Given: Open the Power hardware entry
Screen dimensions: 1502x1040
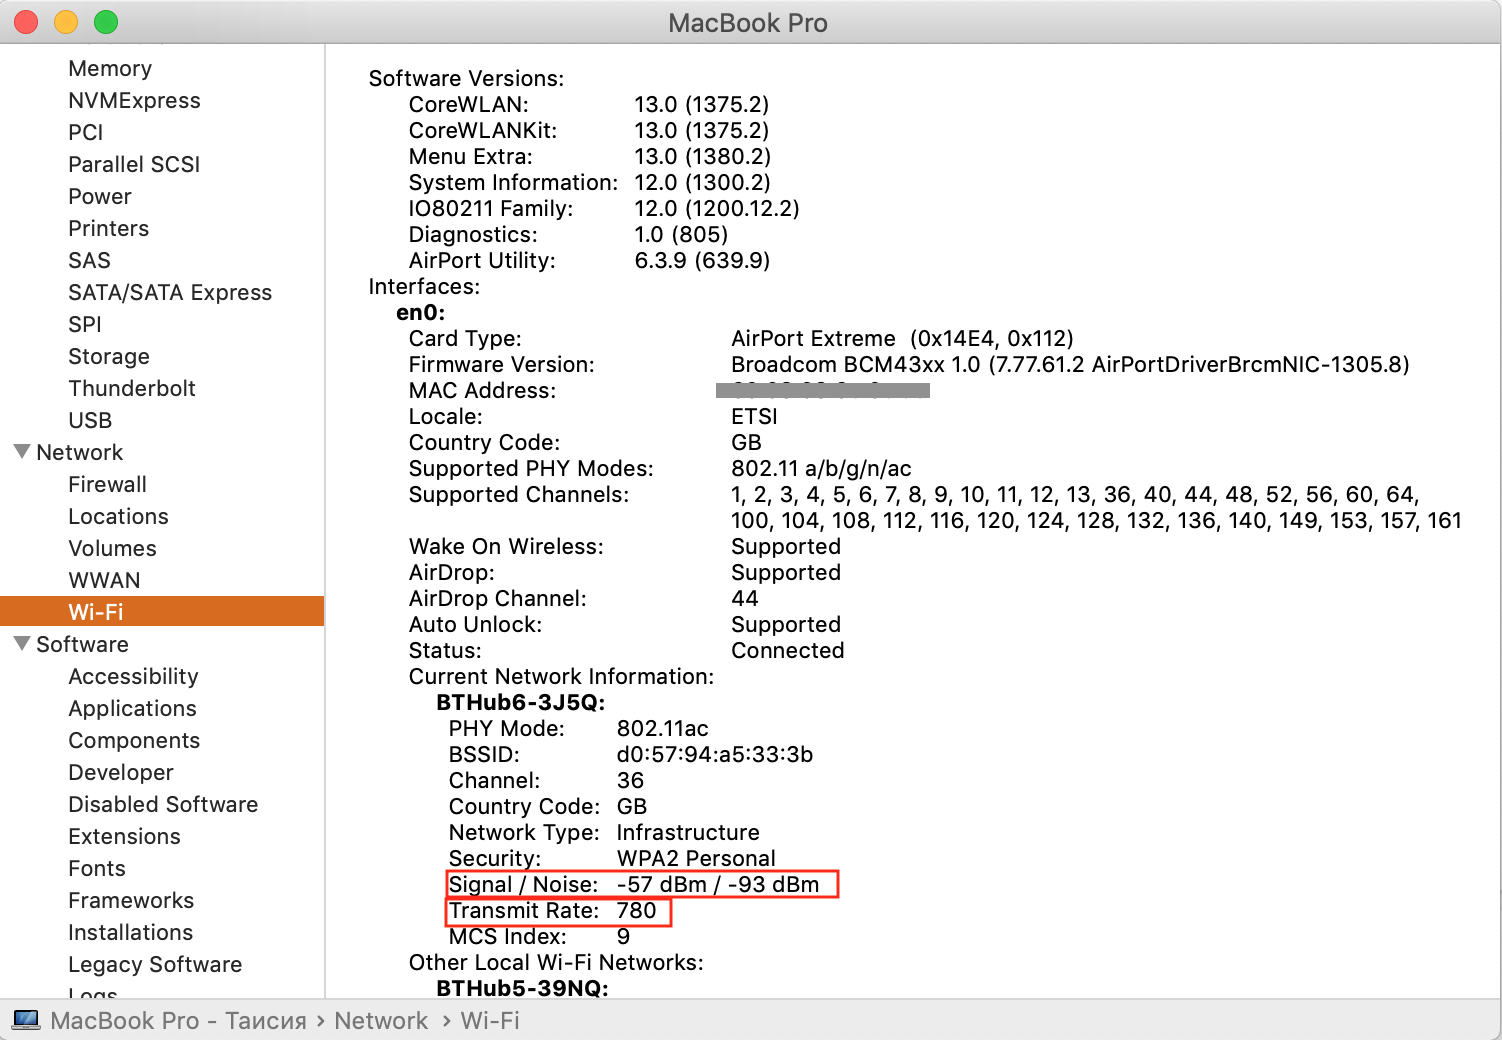Looking at the screenshot, I should coord(100,196).
